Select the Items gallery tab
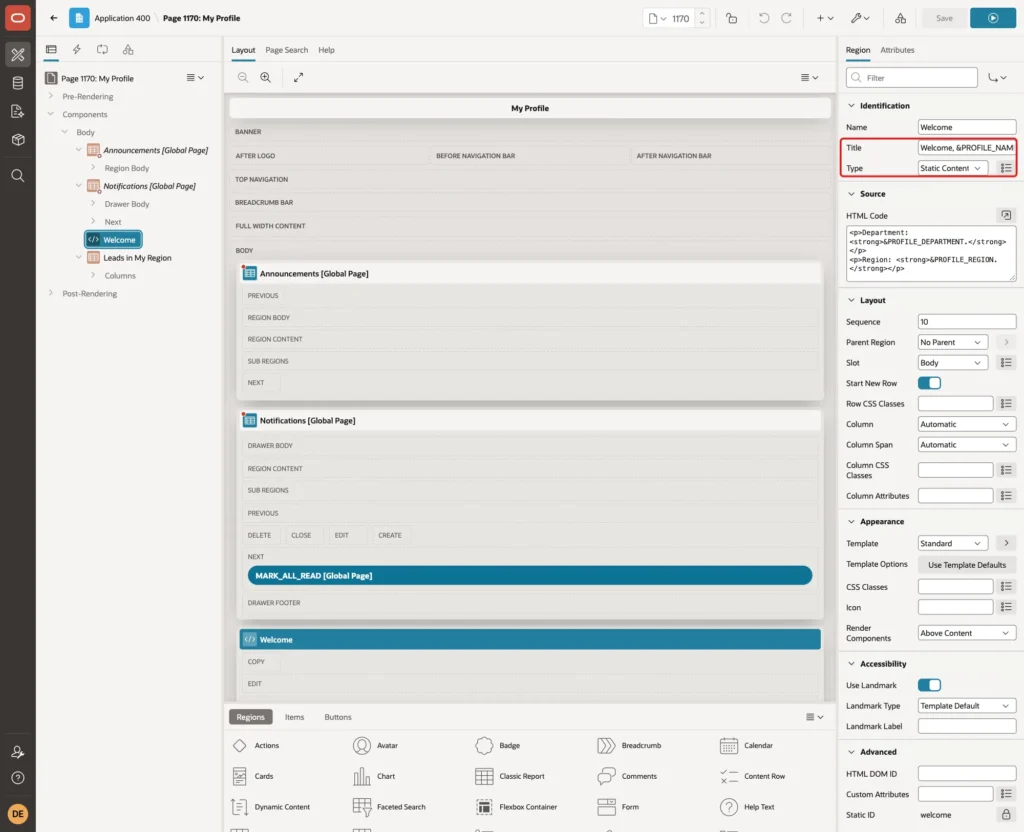This screenshot has width=1024, height=832. click(x=295, y=717)
